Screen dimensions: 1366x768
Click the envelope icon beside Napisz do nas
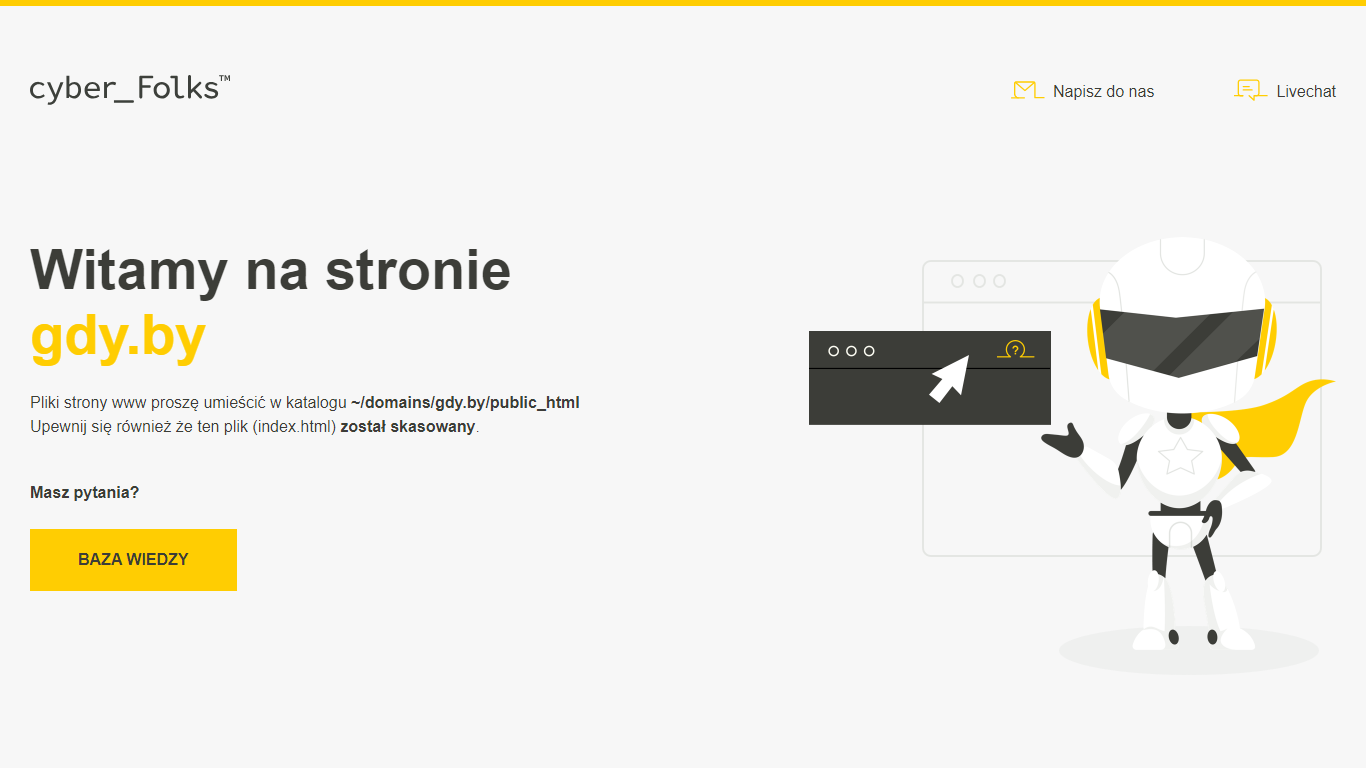1027,91
